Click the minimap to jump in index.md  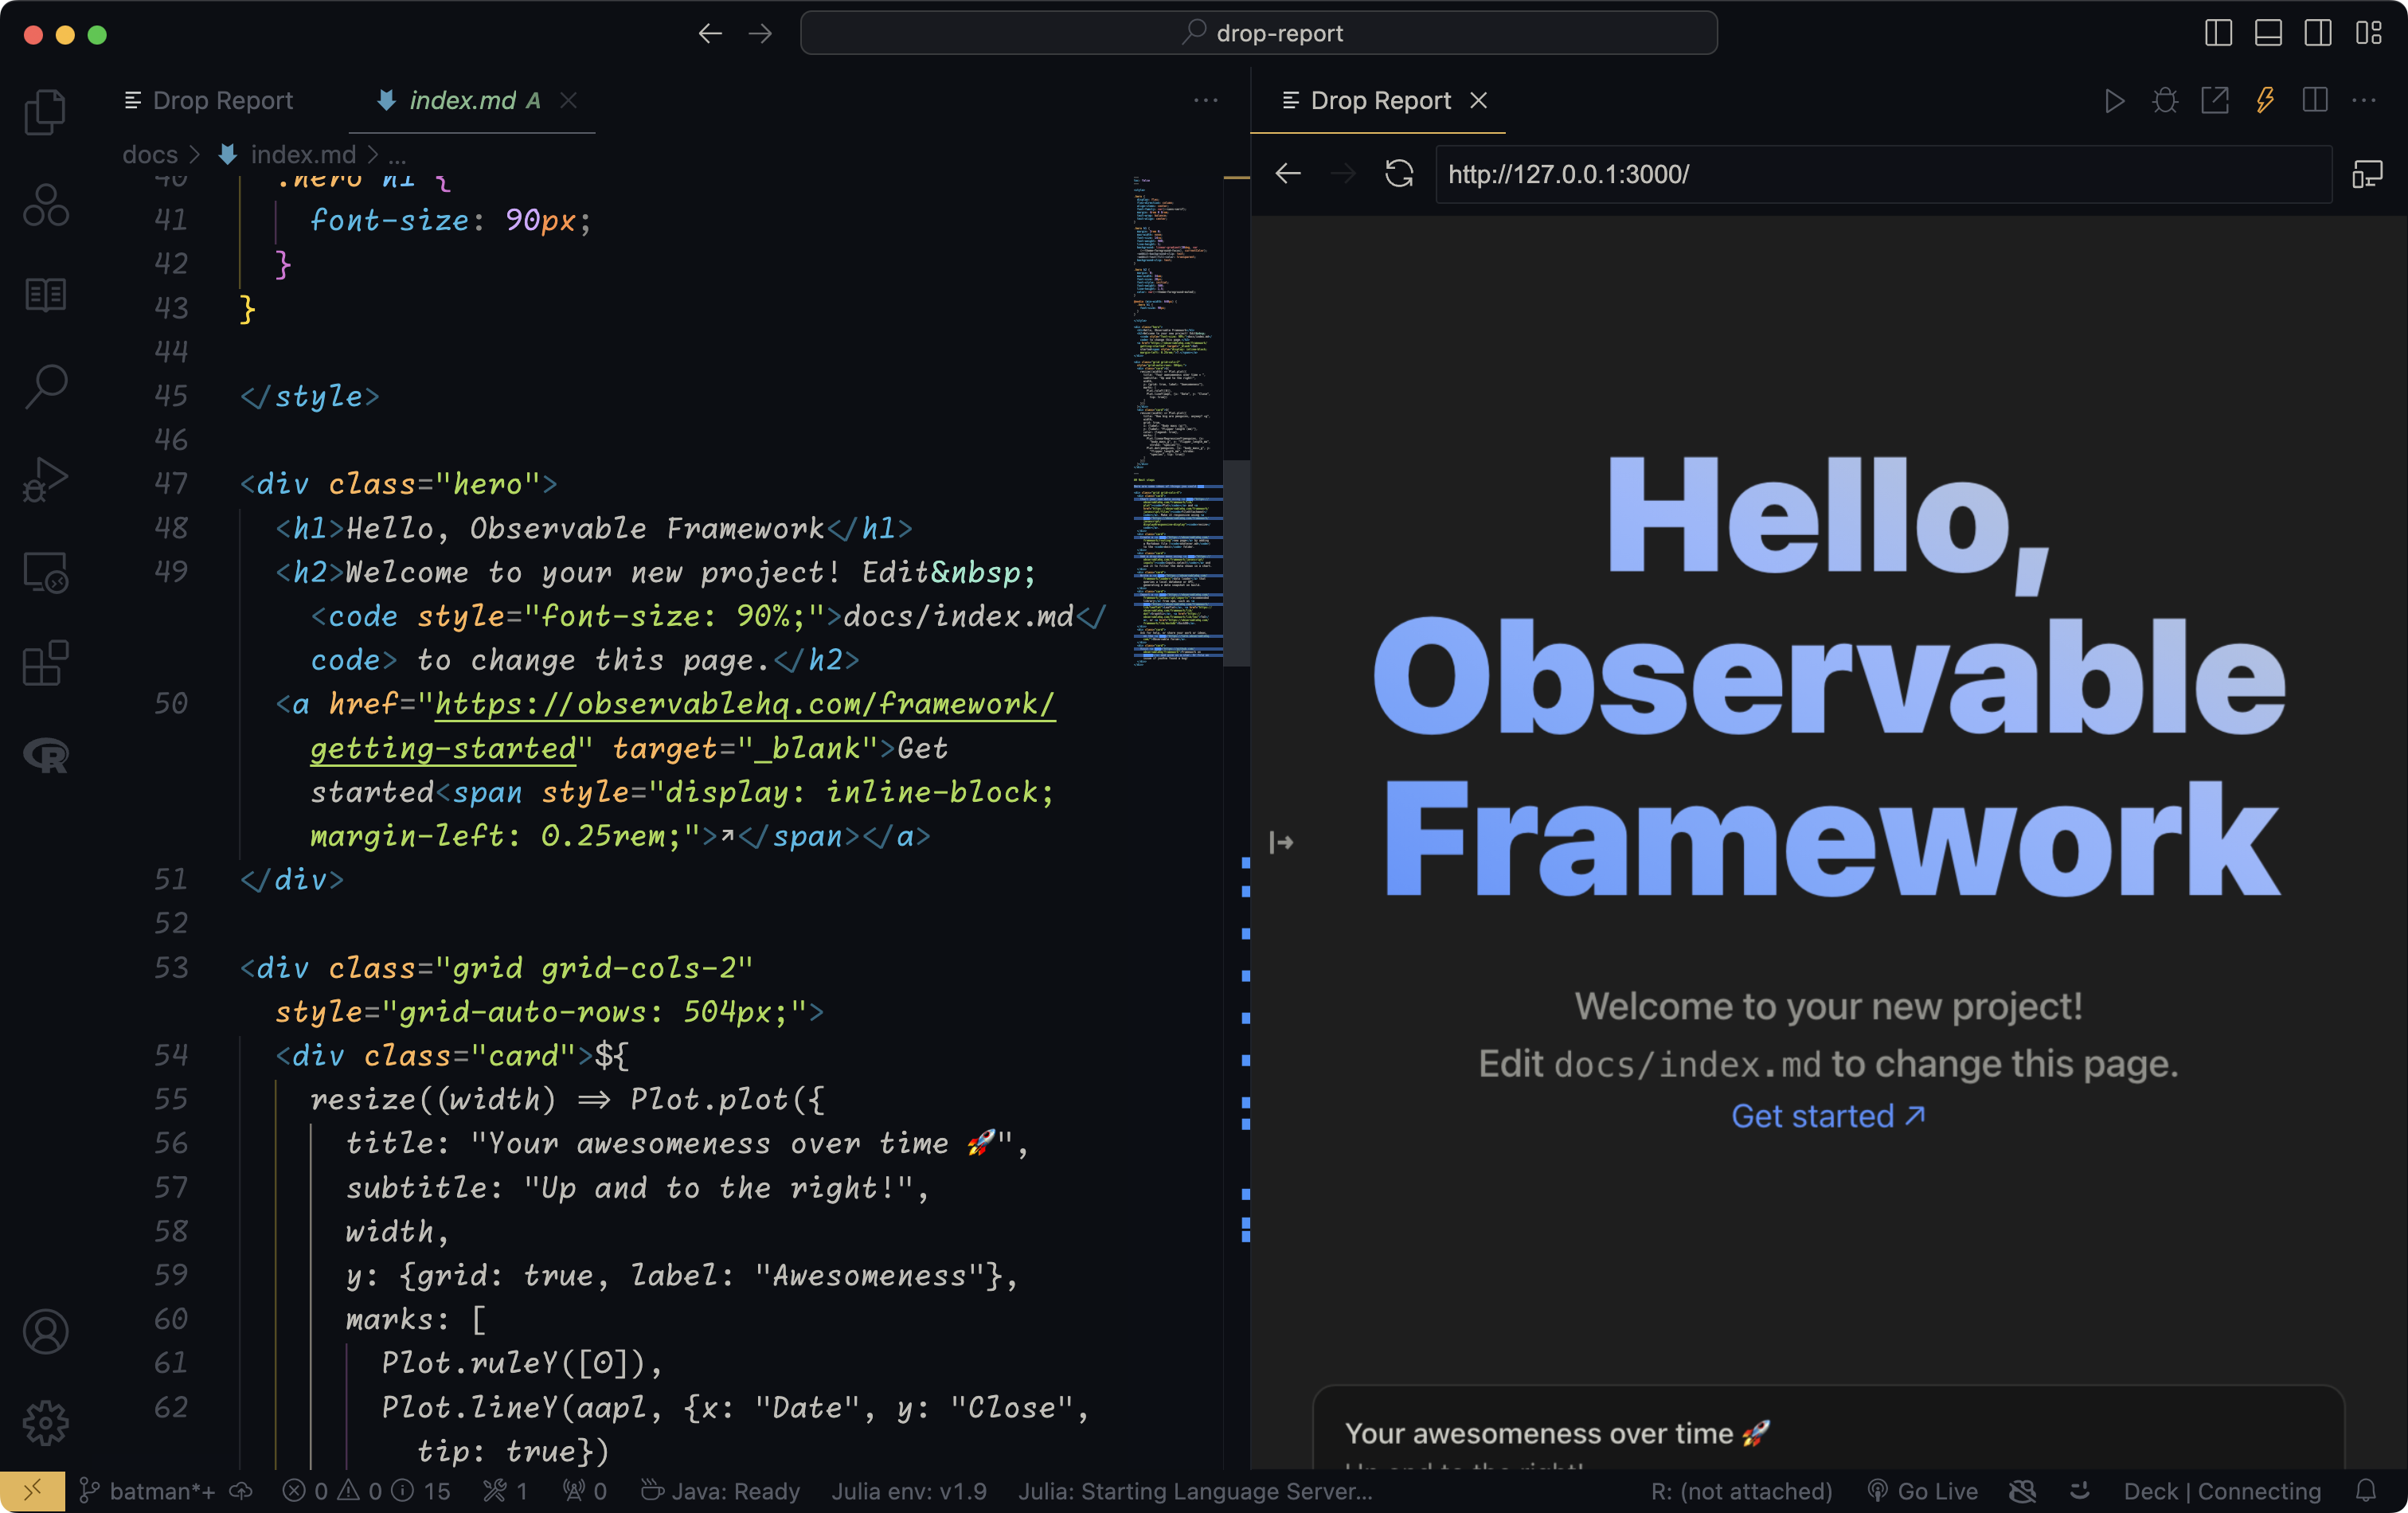(1177, 420)
